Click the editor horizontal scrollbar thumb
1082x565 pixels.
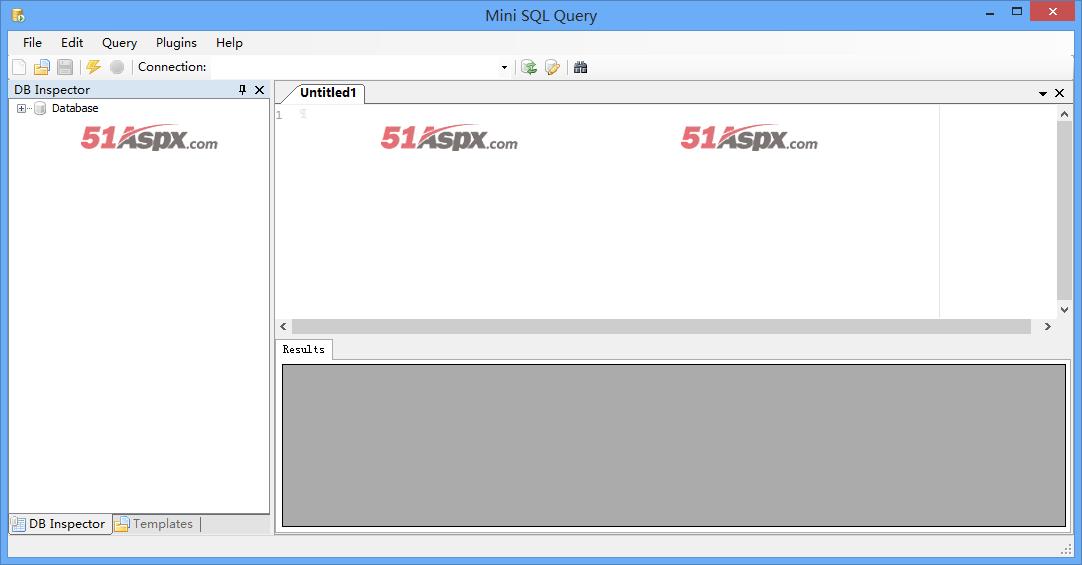pyautogui.click(x=661, y=326)
